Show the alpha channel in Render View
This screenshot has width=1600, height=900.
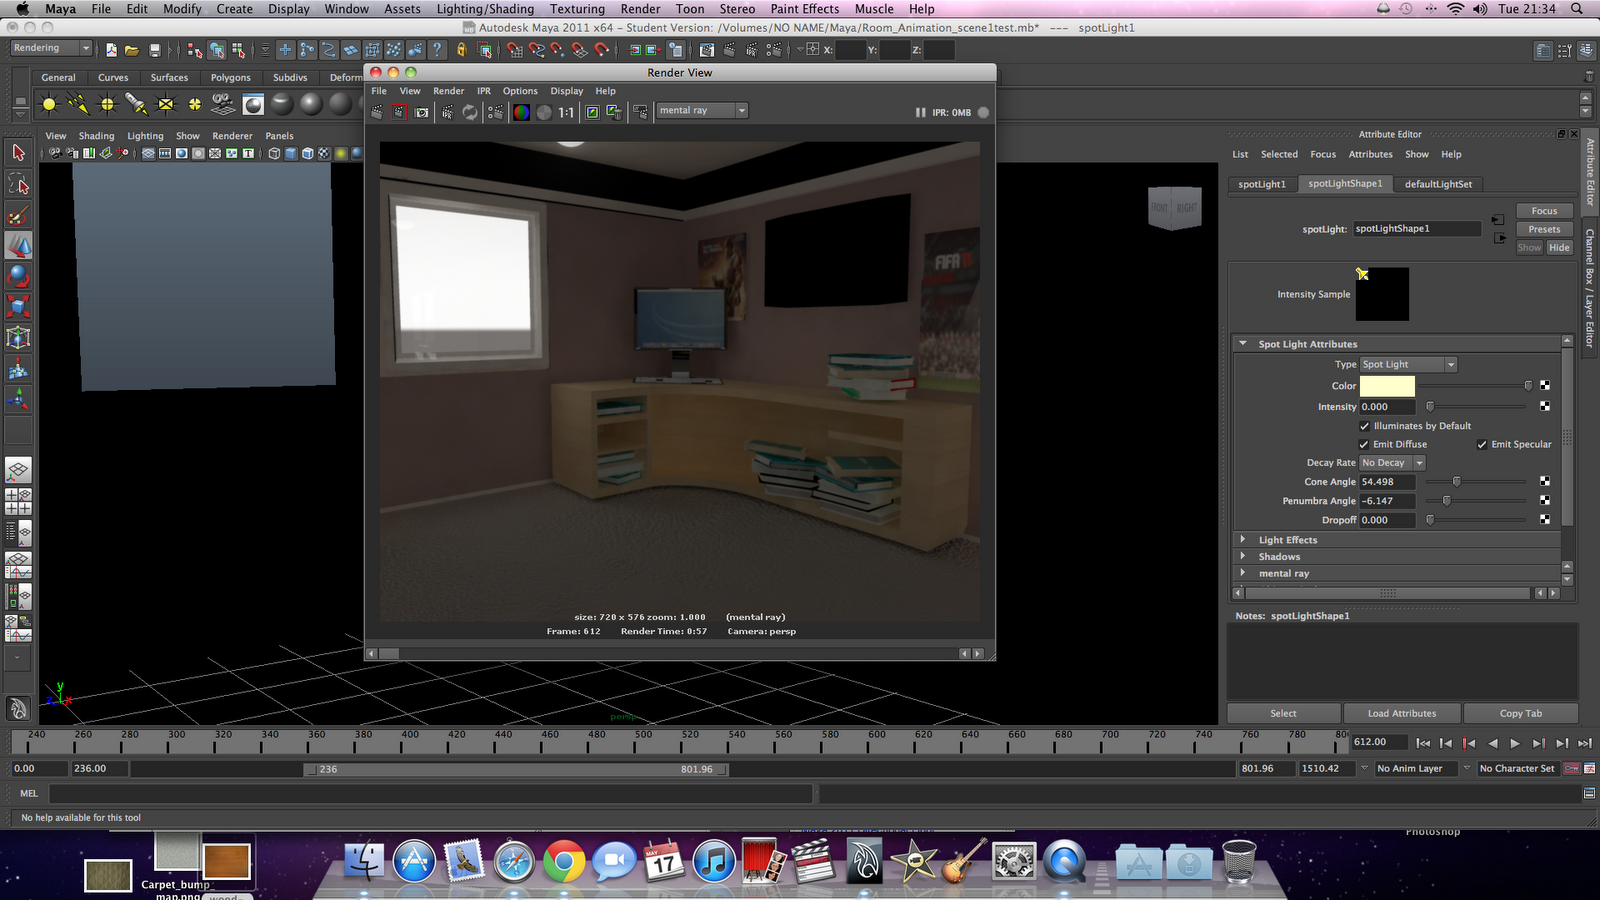(x=544, y=112)
